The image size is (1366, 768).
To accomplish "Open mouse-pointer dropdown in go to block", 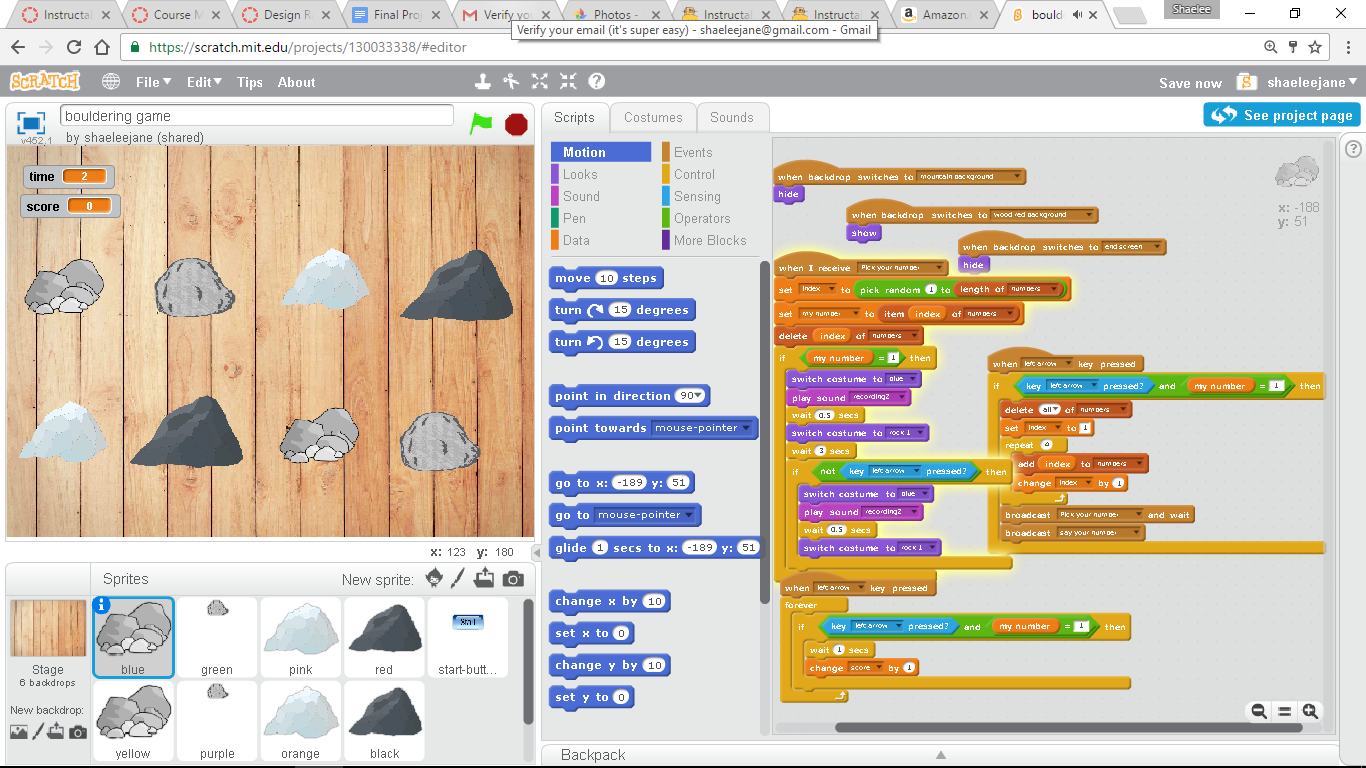I will click(x=688, y=515).
